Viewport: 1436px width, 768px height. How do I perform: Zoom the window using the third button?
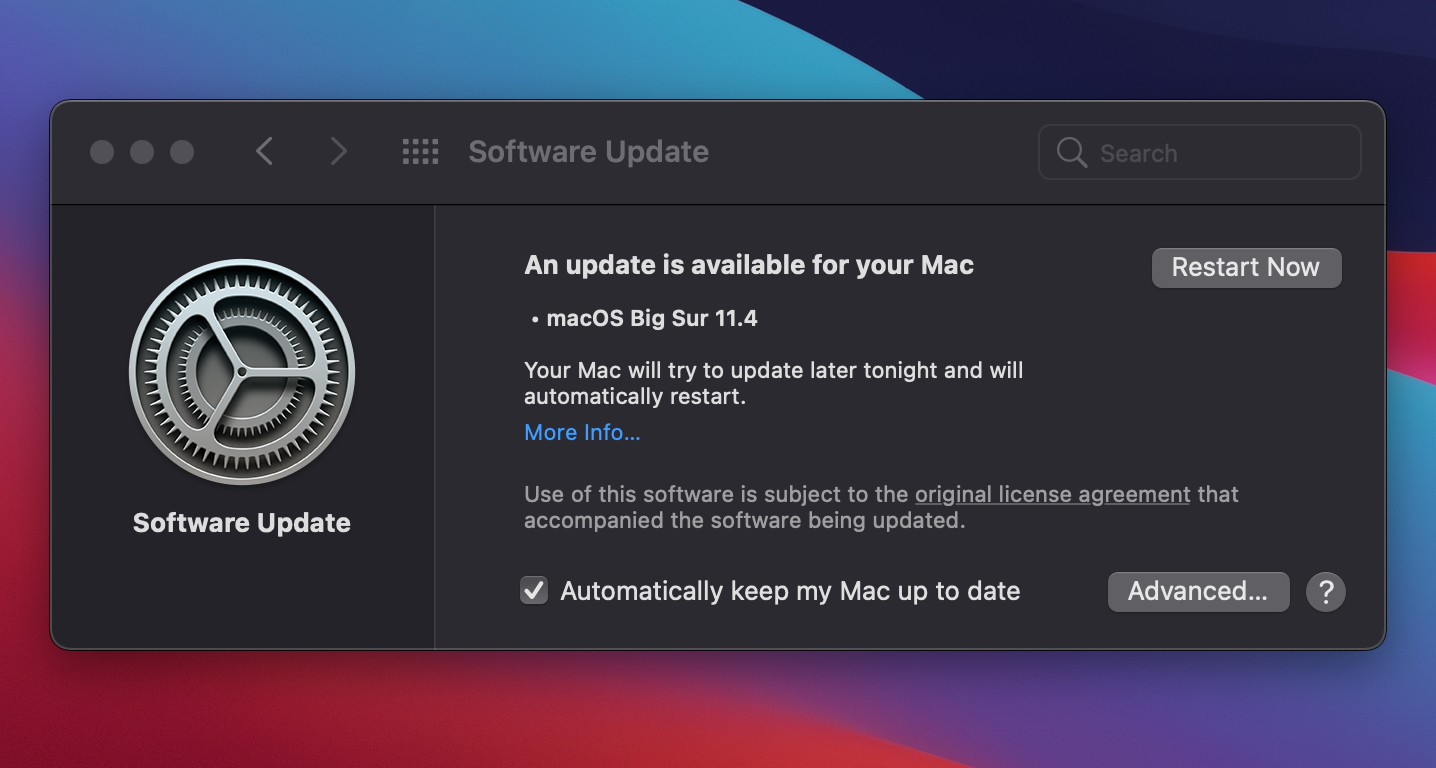(182, 152)
